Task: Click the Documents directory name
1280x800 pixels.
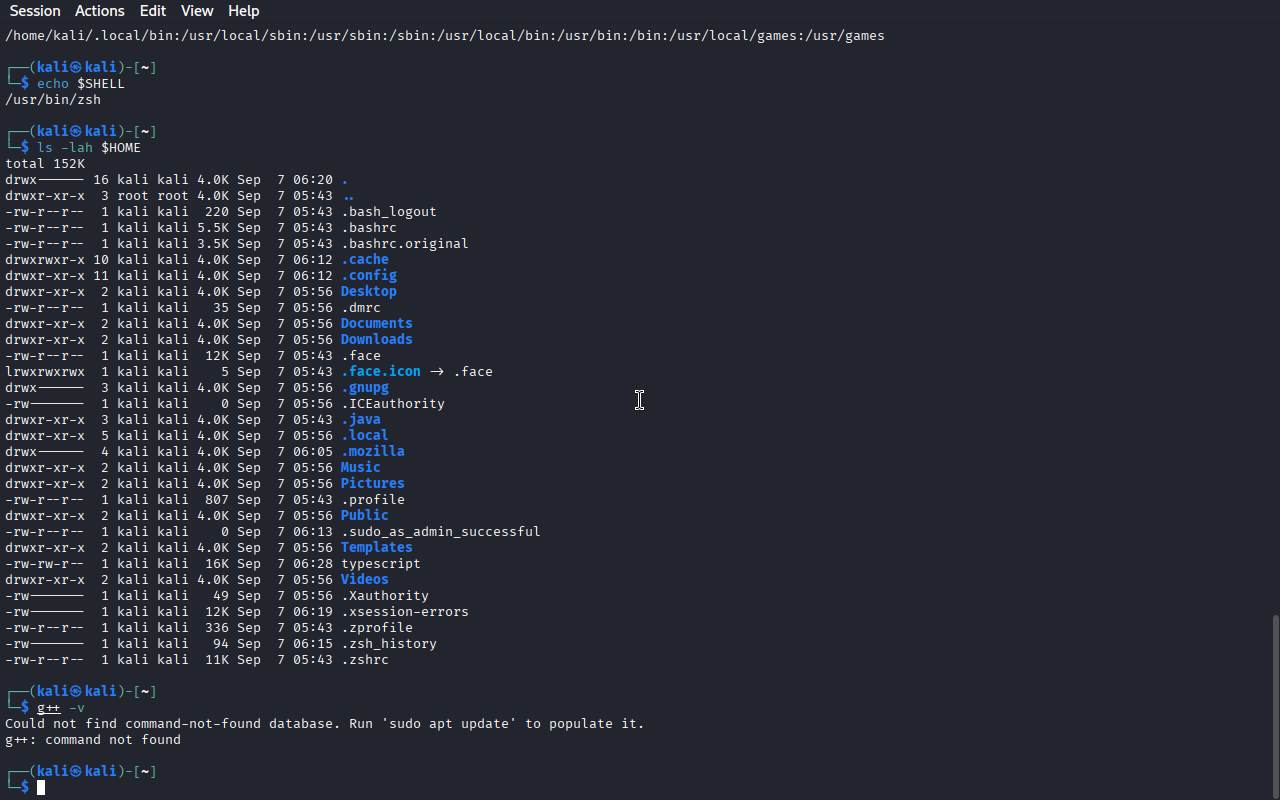Action: pyautogui.click(x=377, y=324)
